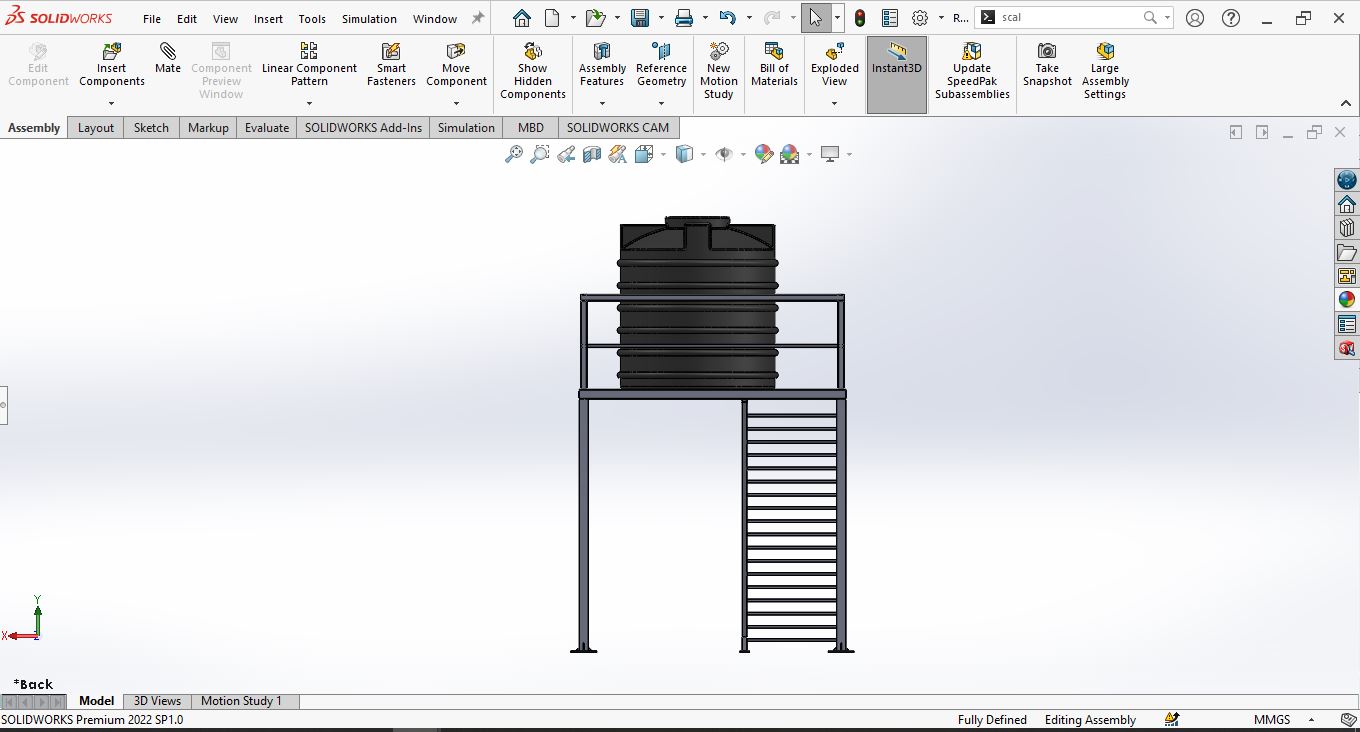This screenshot has height=732, width=1360.
Task: Toggle the Select cursor tool
Action: [816, 18]
